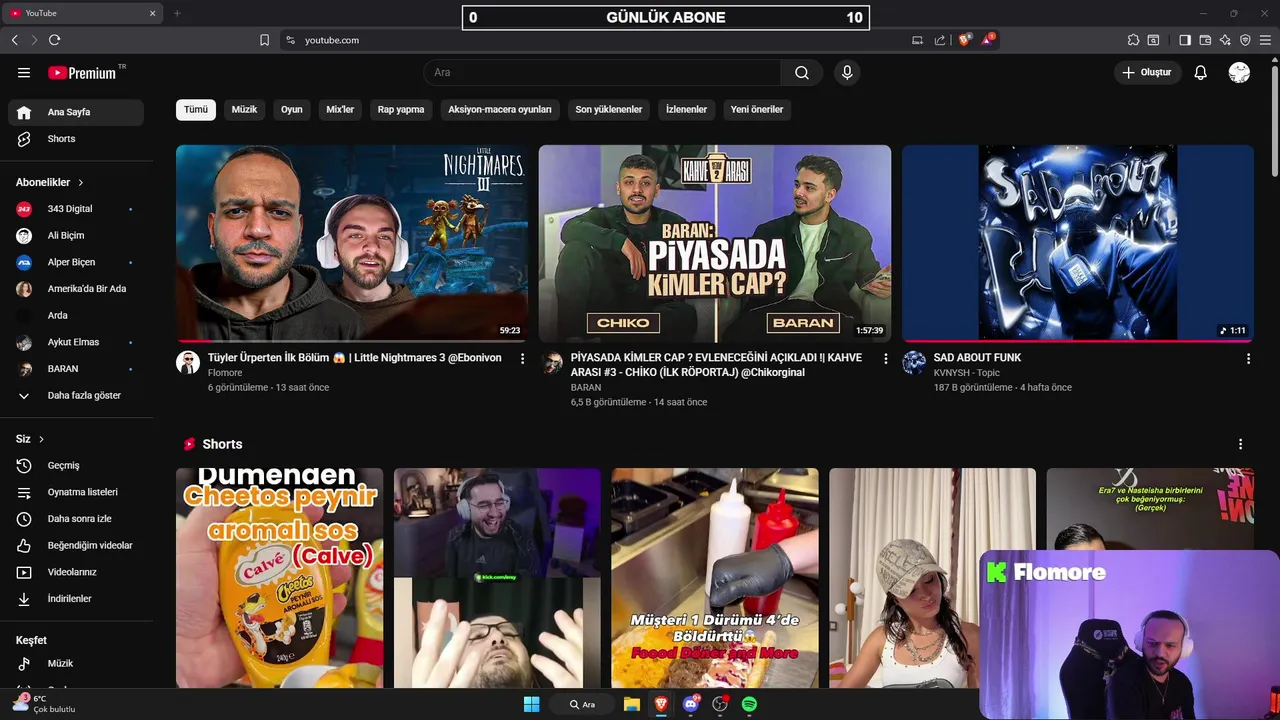This screenshot has height=720, width=1280.
Task: Open Spotify from the taskbar
Action: (749, 705)
